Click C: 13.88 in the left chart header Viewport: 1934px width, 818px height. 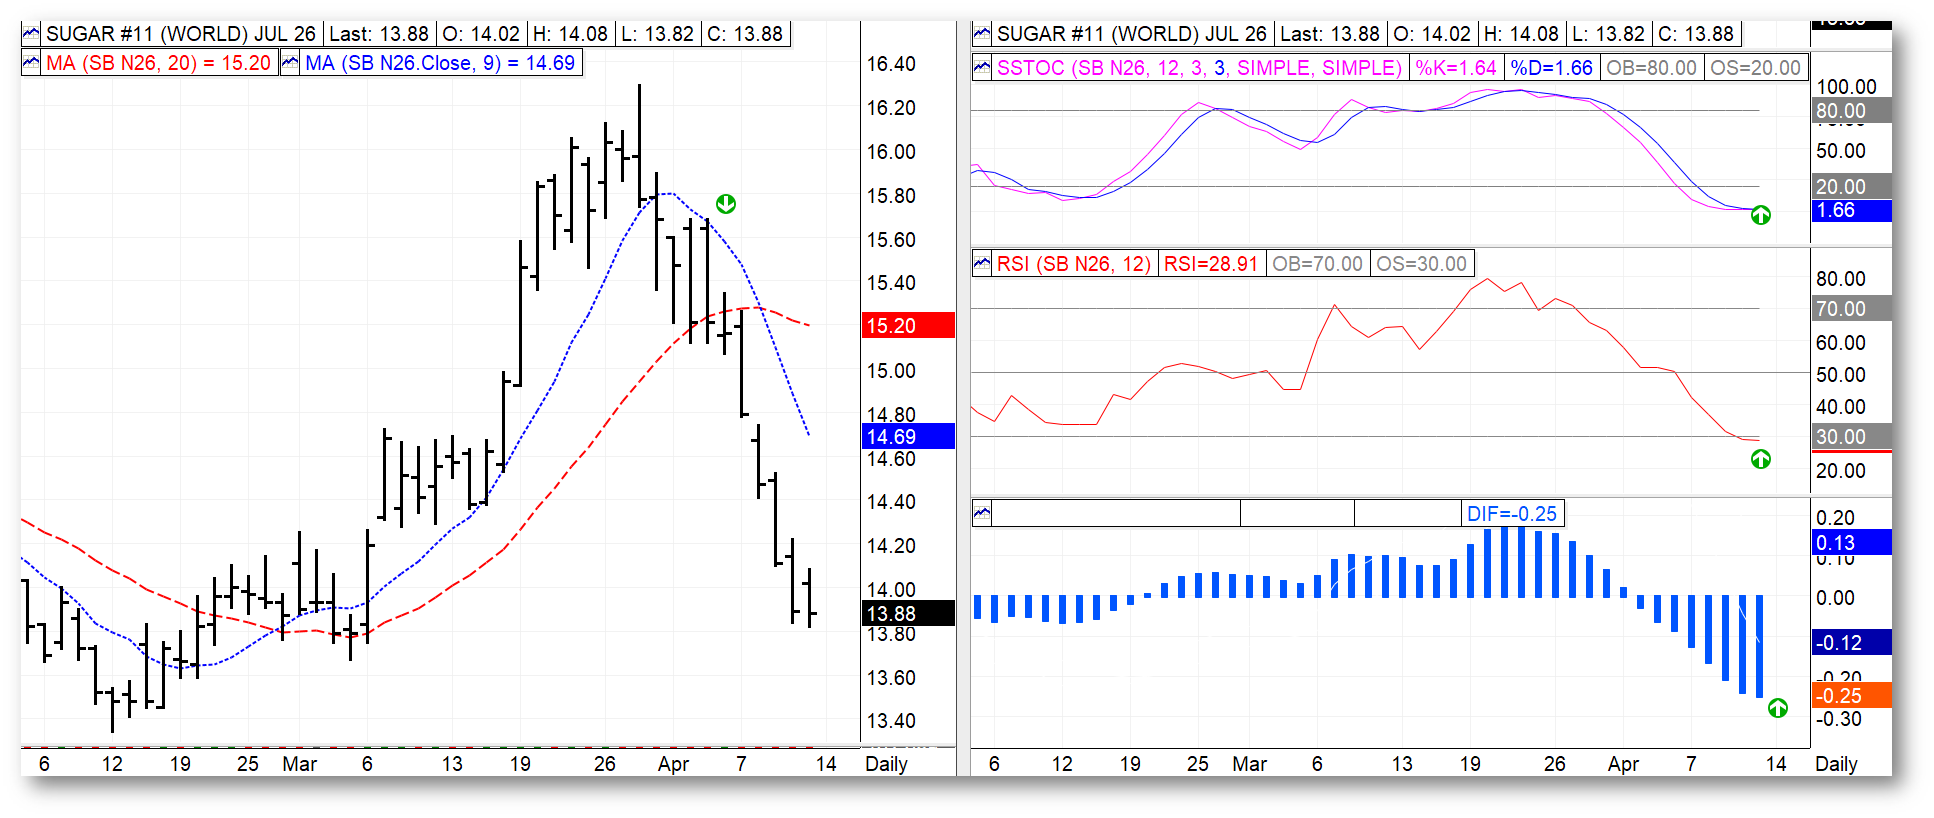pos(745,34)
